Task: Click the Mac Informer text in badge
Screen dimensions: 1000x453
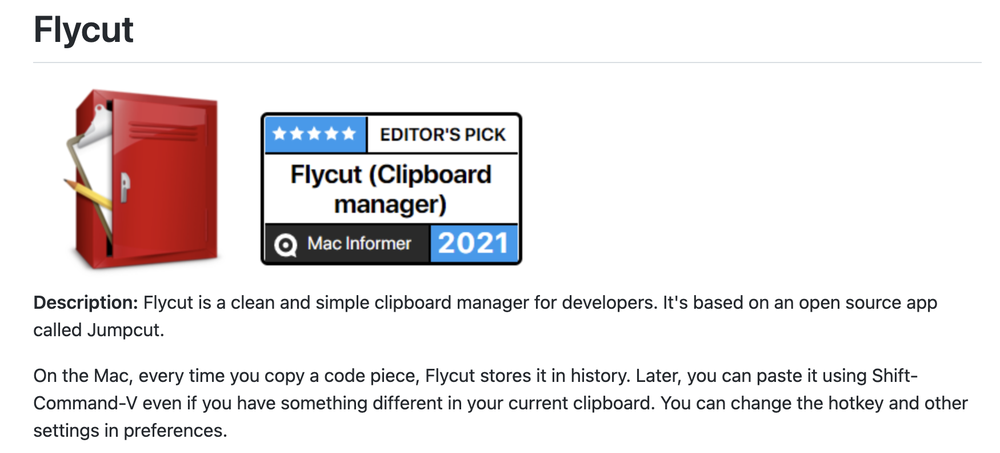Action: [359, 243]
